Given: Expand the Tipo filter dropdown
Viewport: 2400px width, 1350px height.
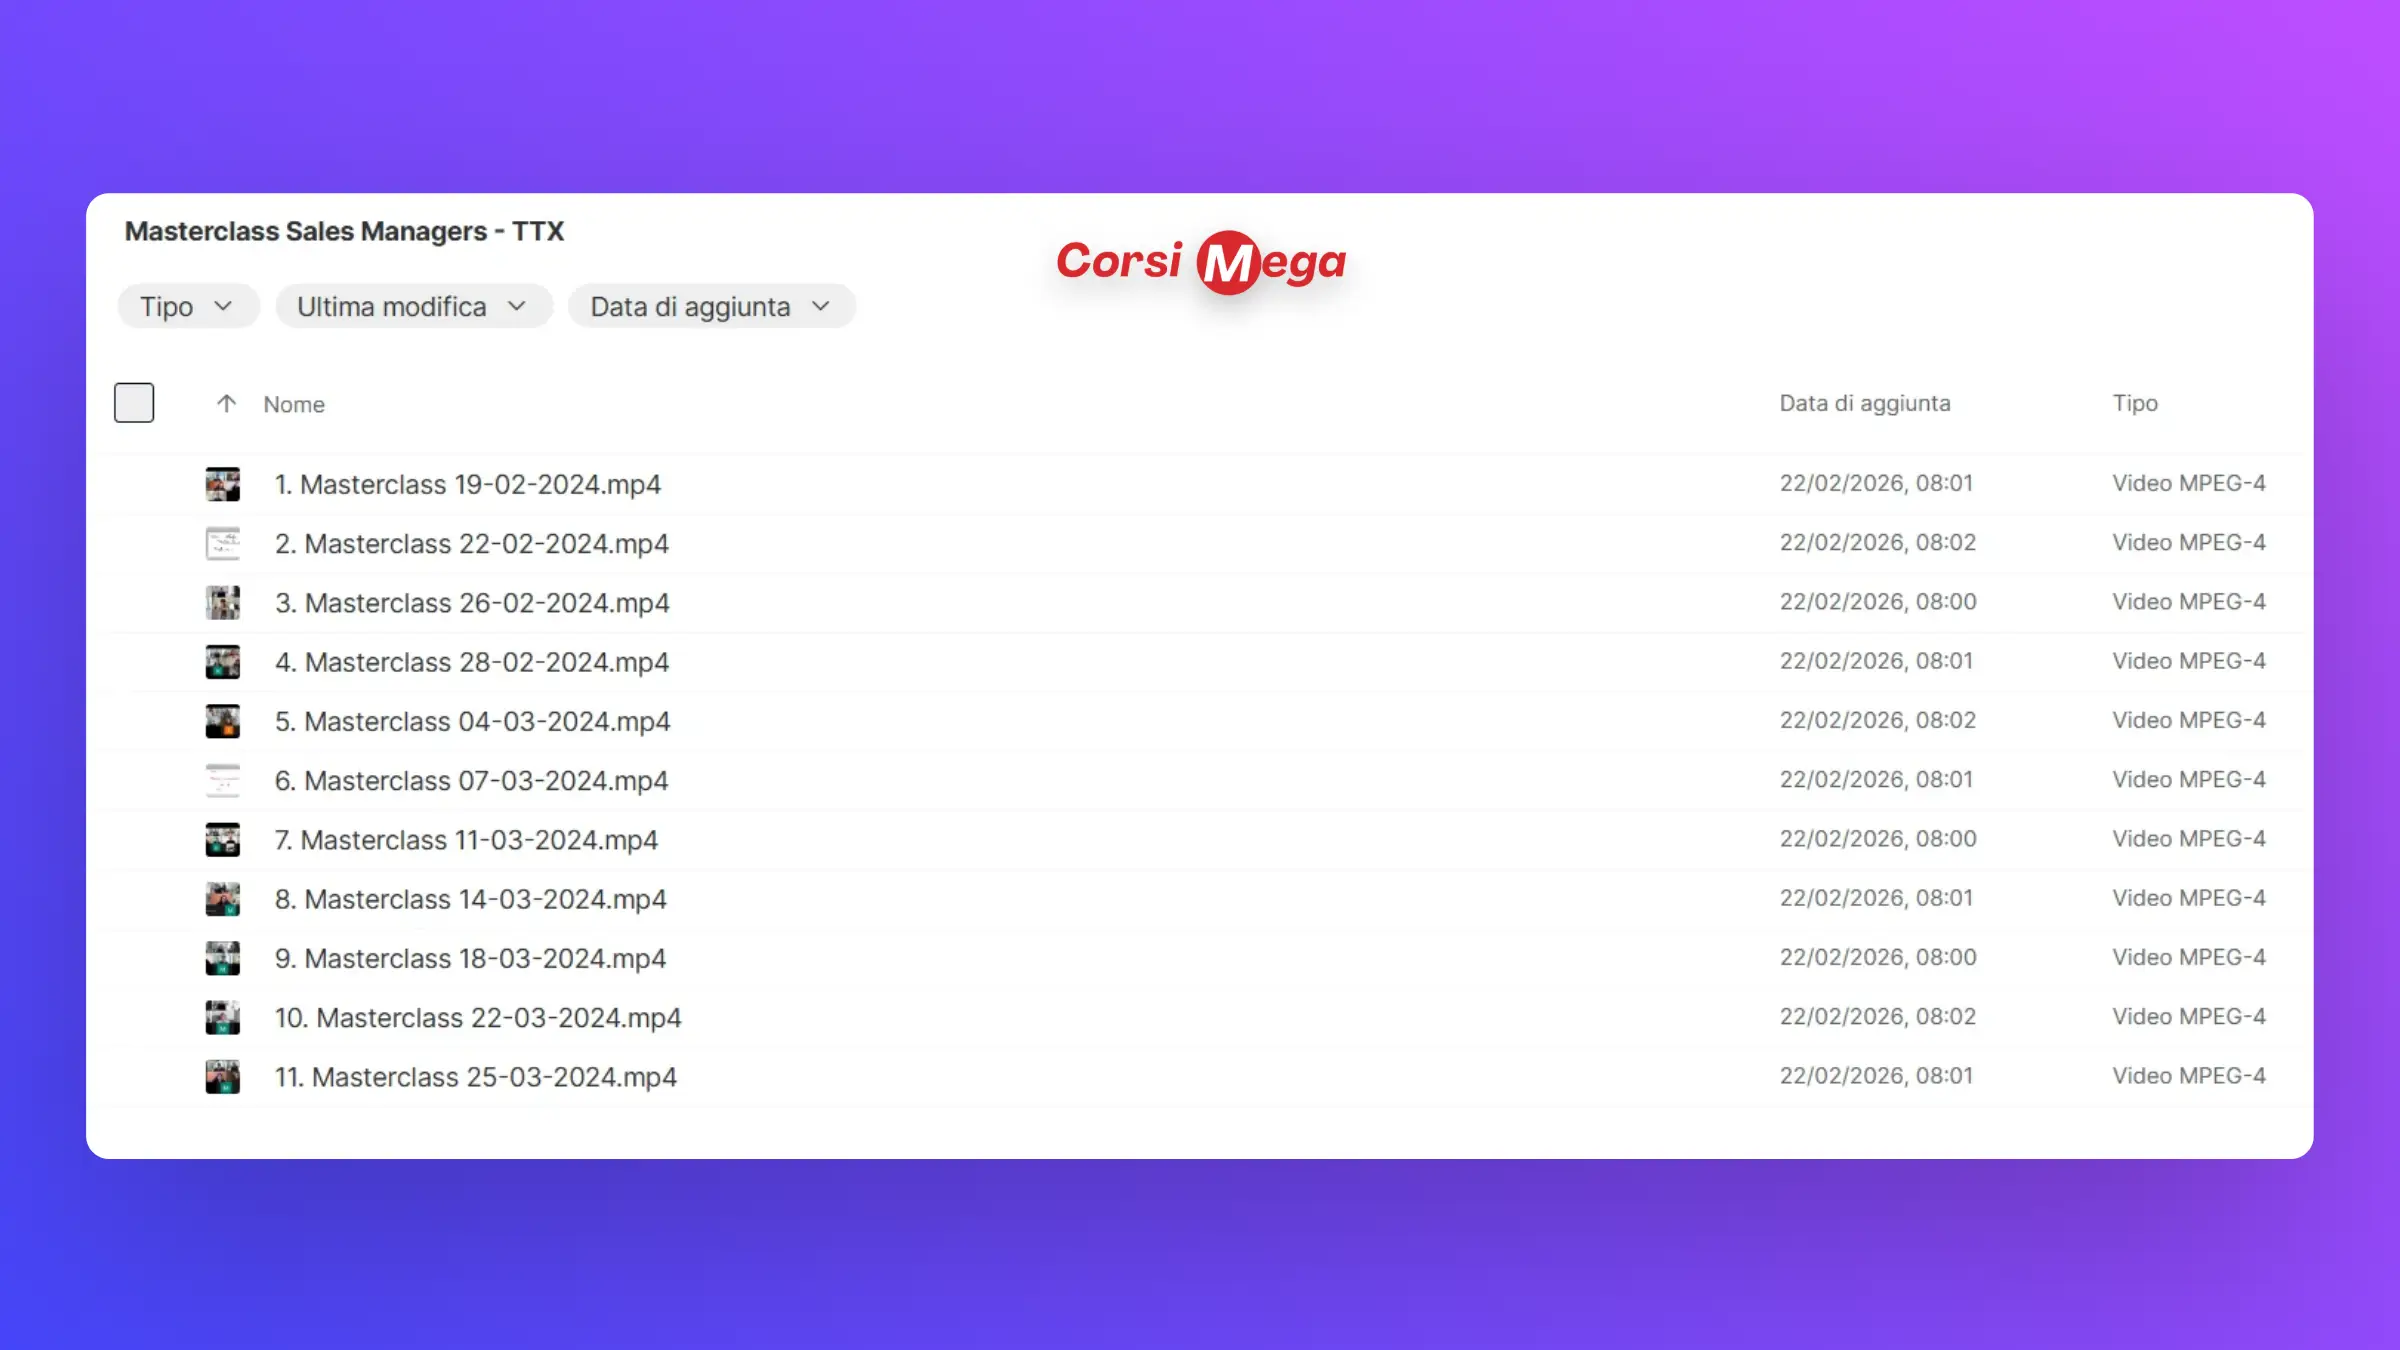Looking at the screenshot, I should pos(188,307).
